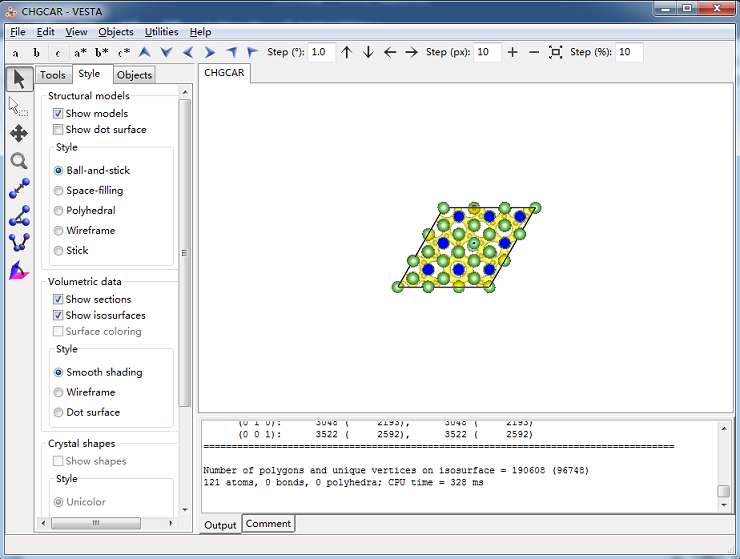Enable Show dot surface checkbox
This screenshot has width=740, height=559.
click(58, 130)
